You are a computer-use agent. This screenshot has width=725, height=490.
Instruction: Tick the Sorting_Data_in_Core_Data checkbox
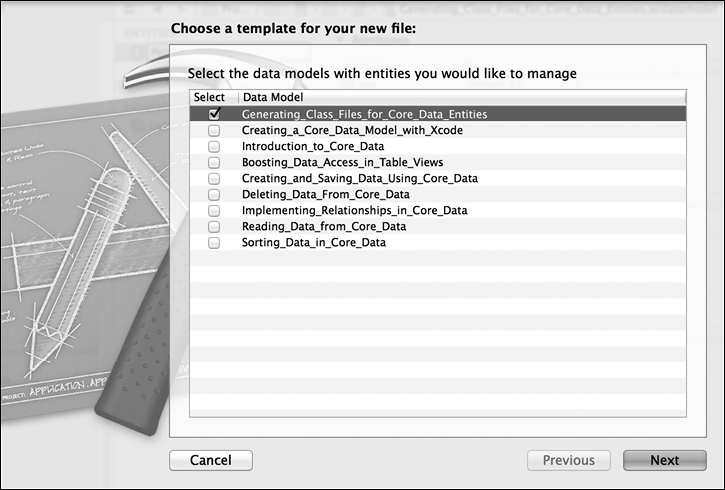[x=214, y=243]
